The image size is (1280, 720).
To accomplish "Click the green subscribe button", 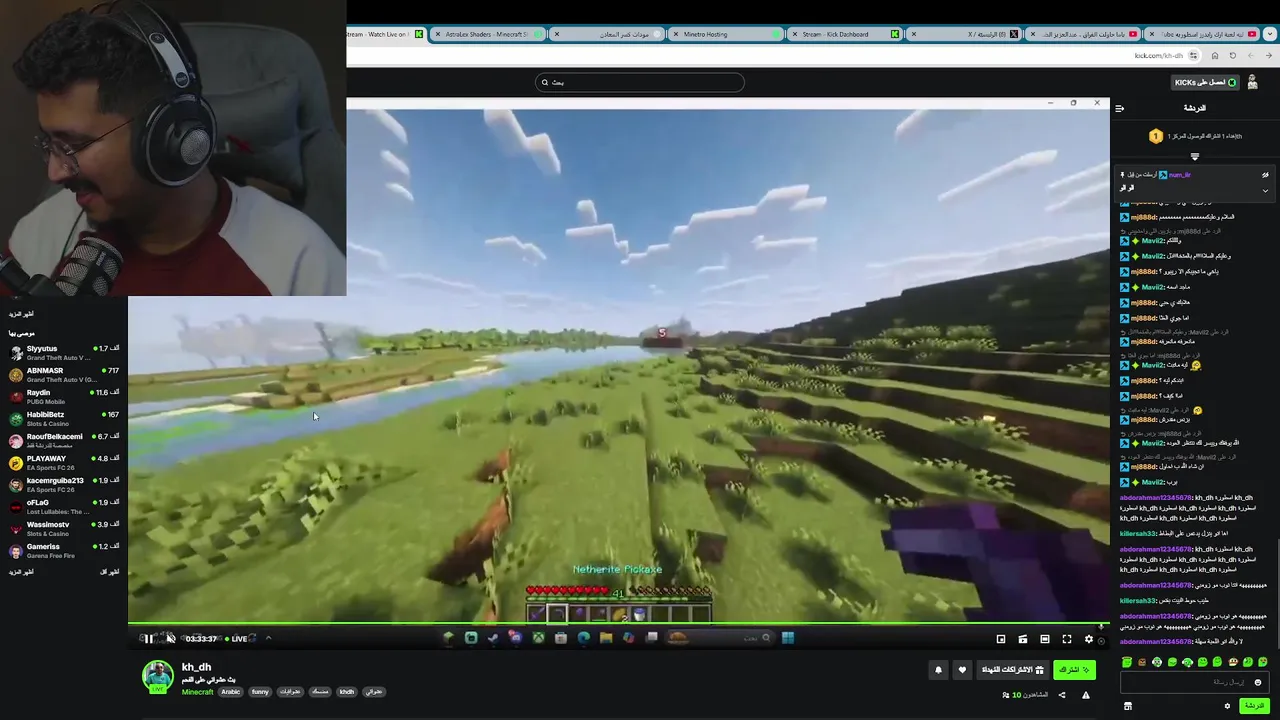I will pos(1074,670).
